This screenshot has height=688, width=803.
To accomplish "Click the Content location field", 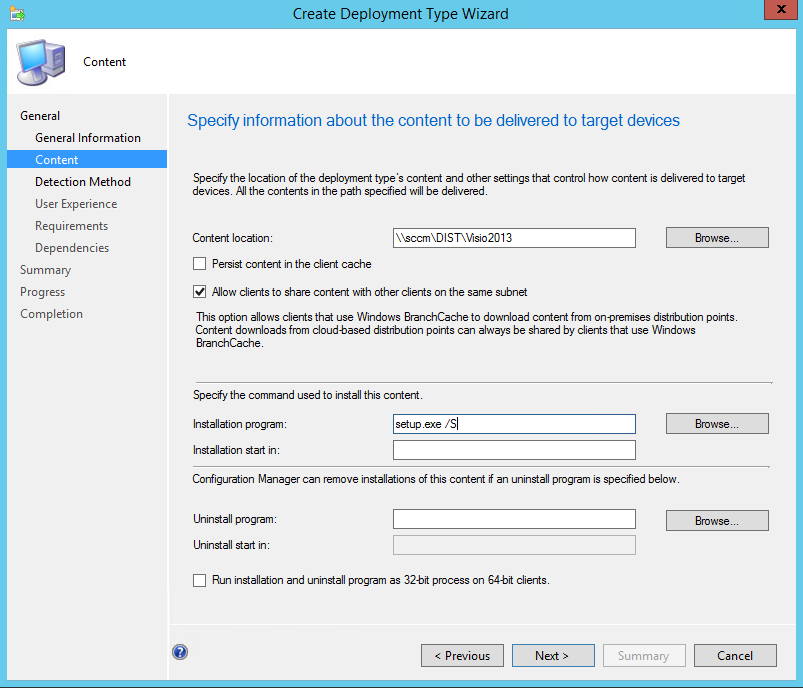I will pos(514,238).
